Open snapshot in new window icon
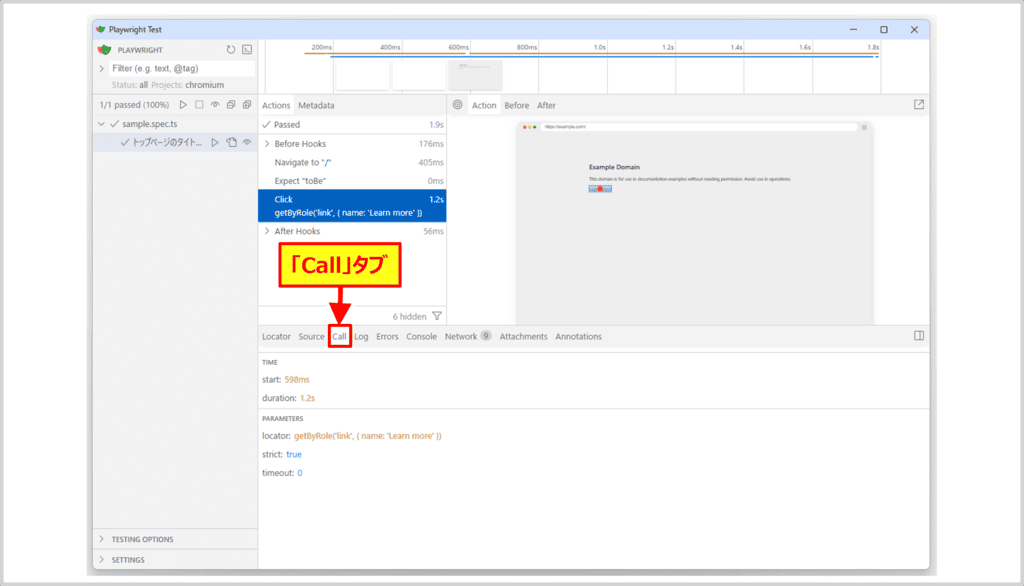The width and height of the screenshot is (1024, 586). point(919,104)
